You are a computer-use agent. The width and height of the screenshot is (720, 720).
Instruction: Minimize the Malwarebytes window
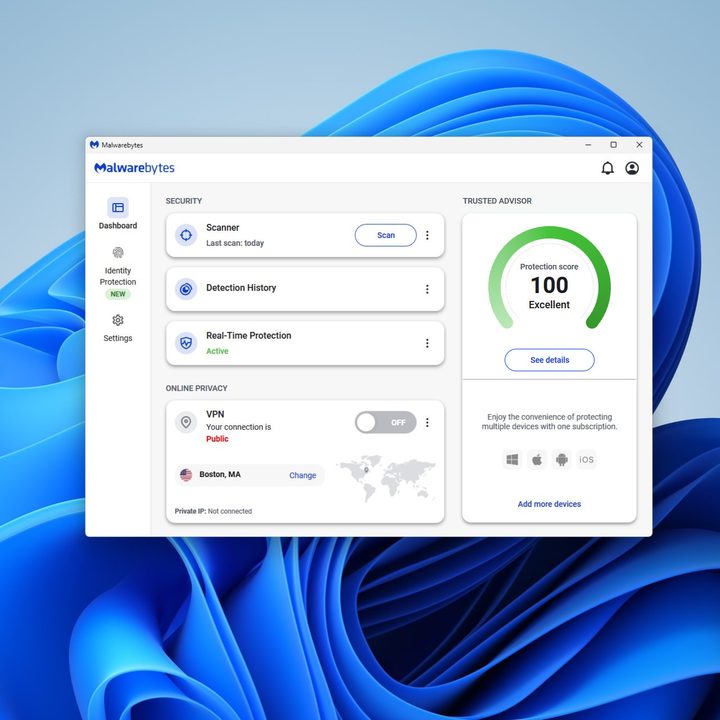click(x=588, y=145)
